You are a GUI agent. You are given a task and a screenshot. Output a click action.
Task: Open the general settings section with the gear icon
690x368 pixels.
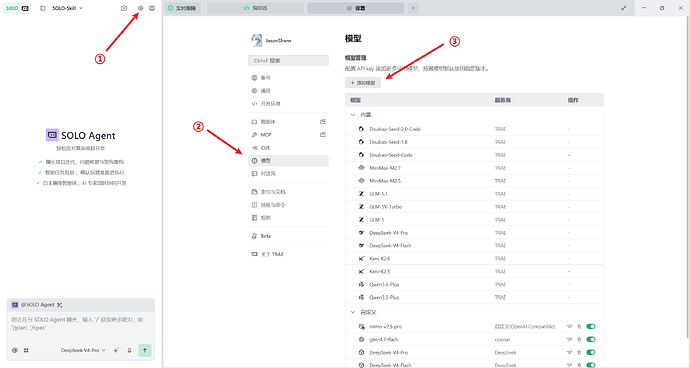[x=288, y=91]
